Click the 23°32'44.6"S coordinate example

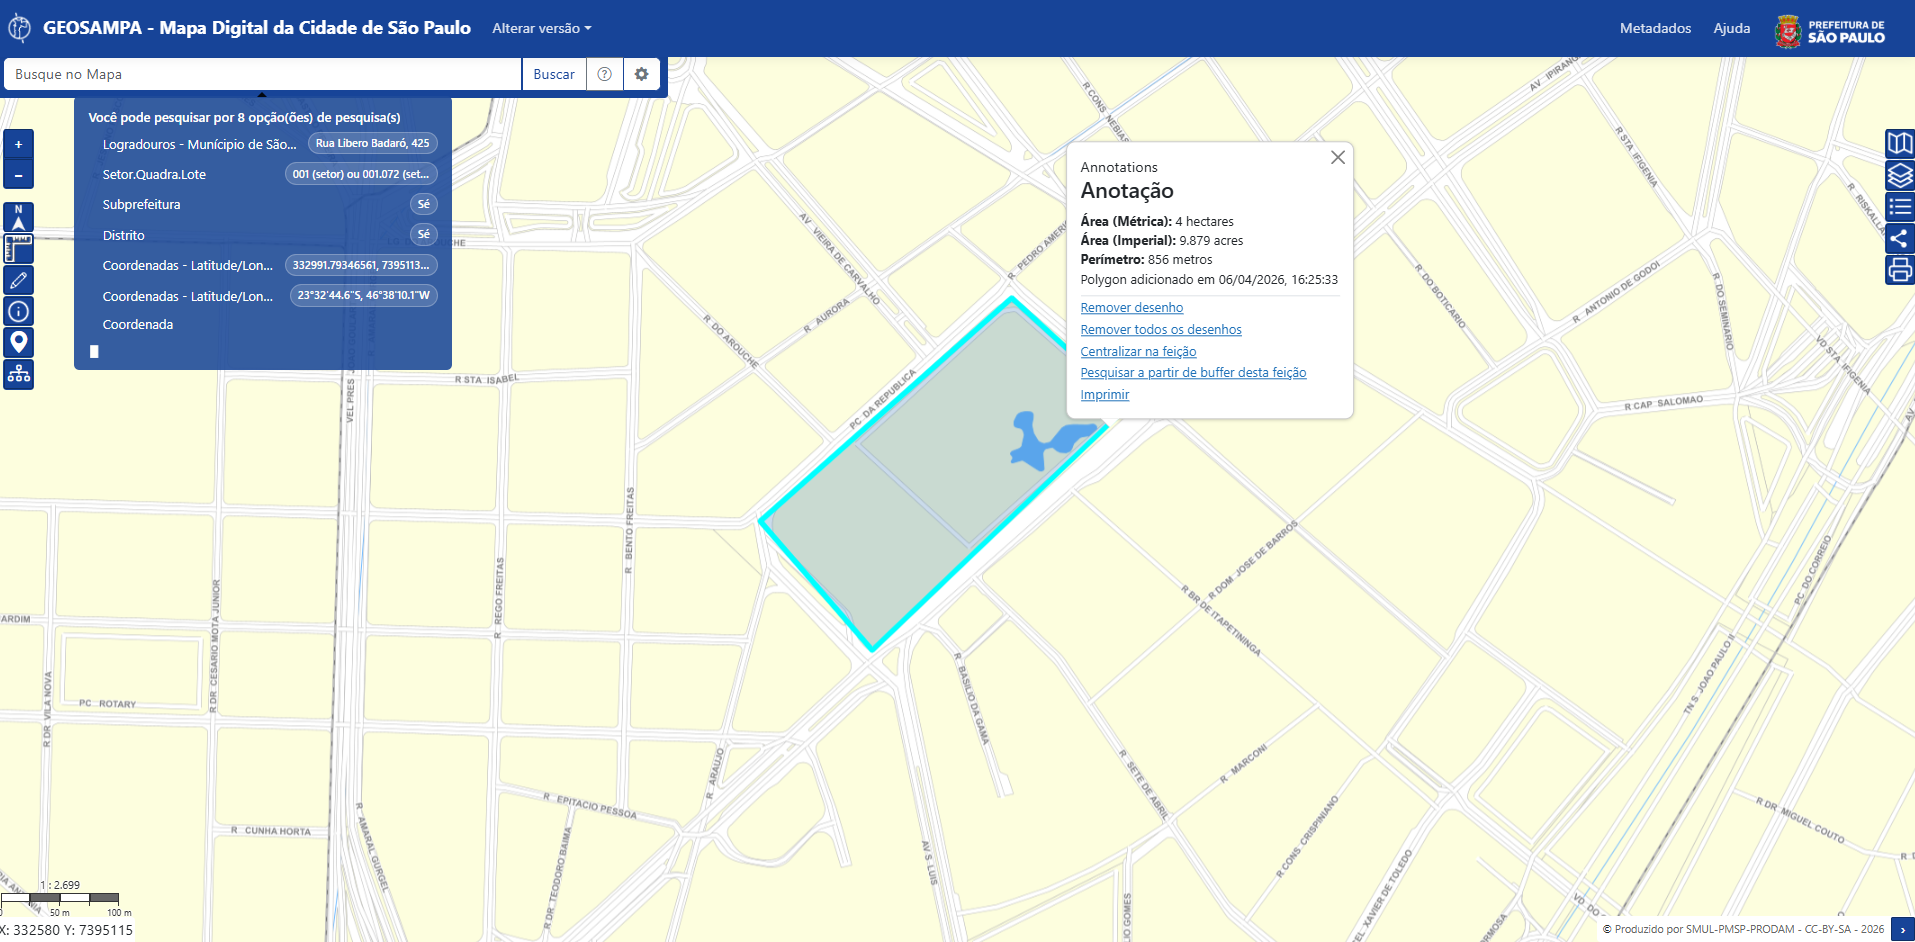click(363, 295)
